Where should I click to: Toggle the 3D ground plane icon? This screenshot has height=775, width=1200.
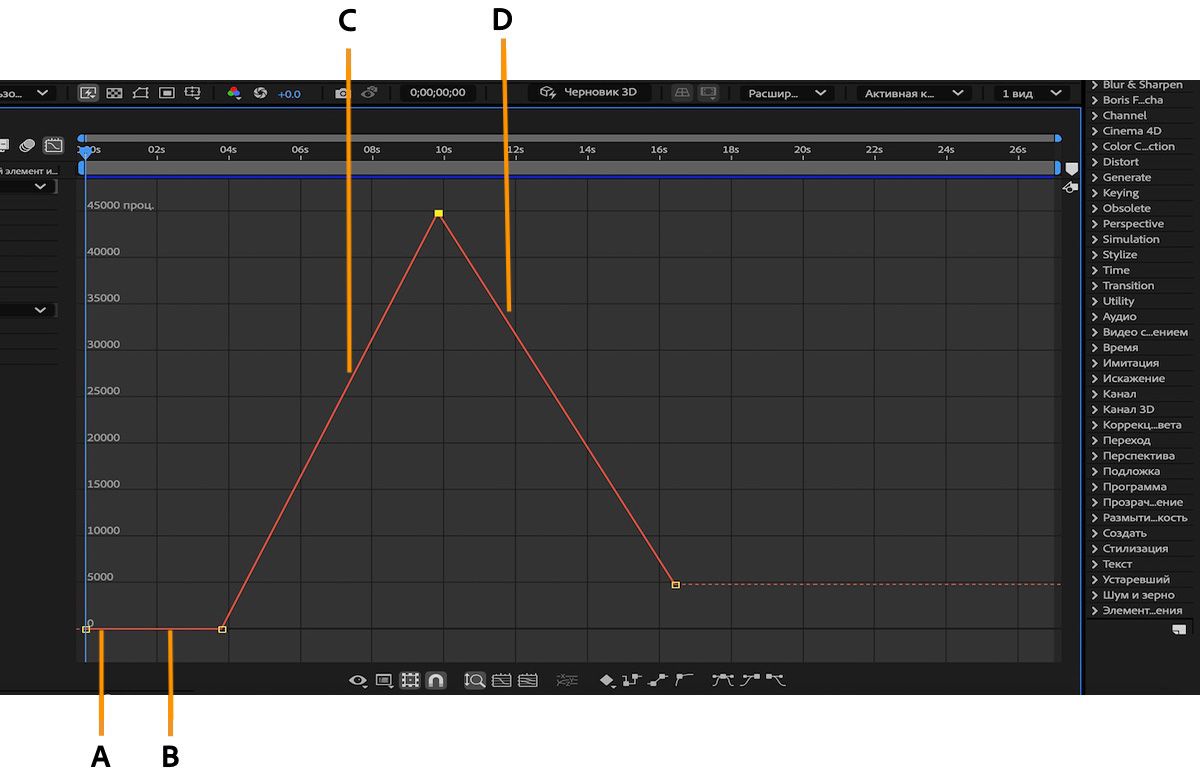click(x=682, y=93)
